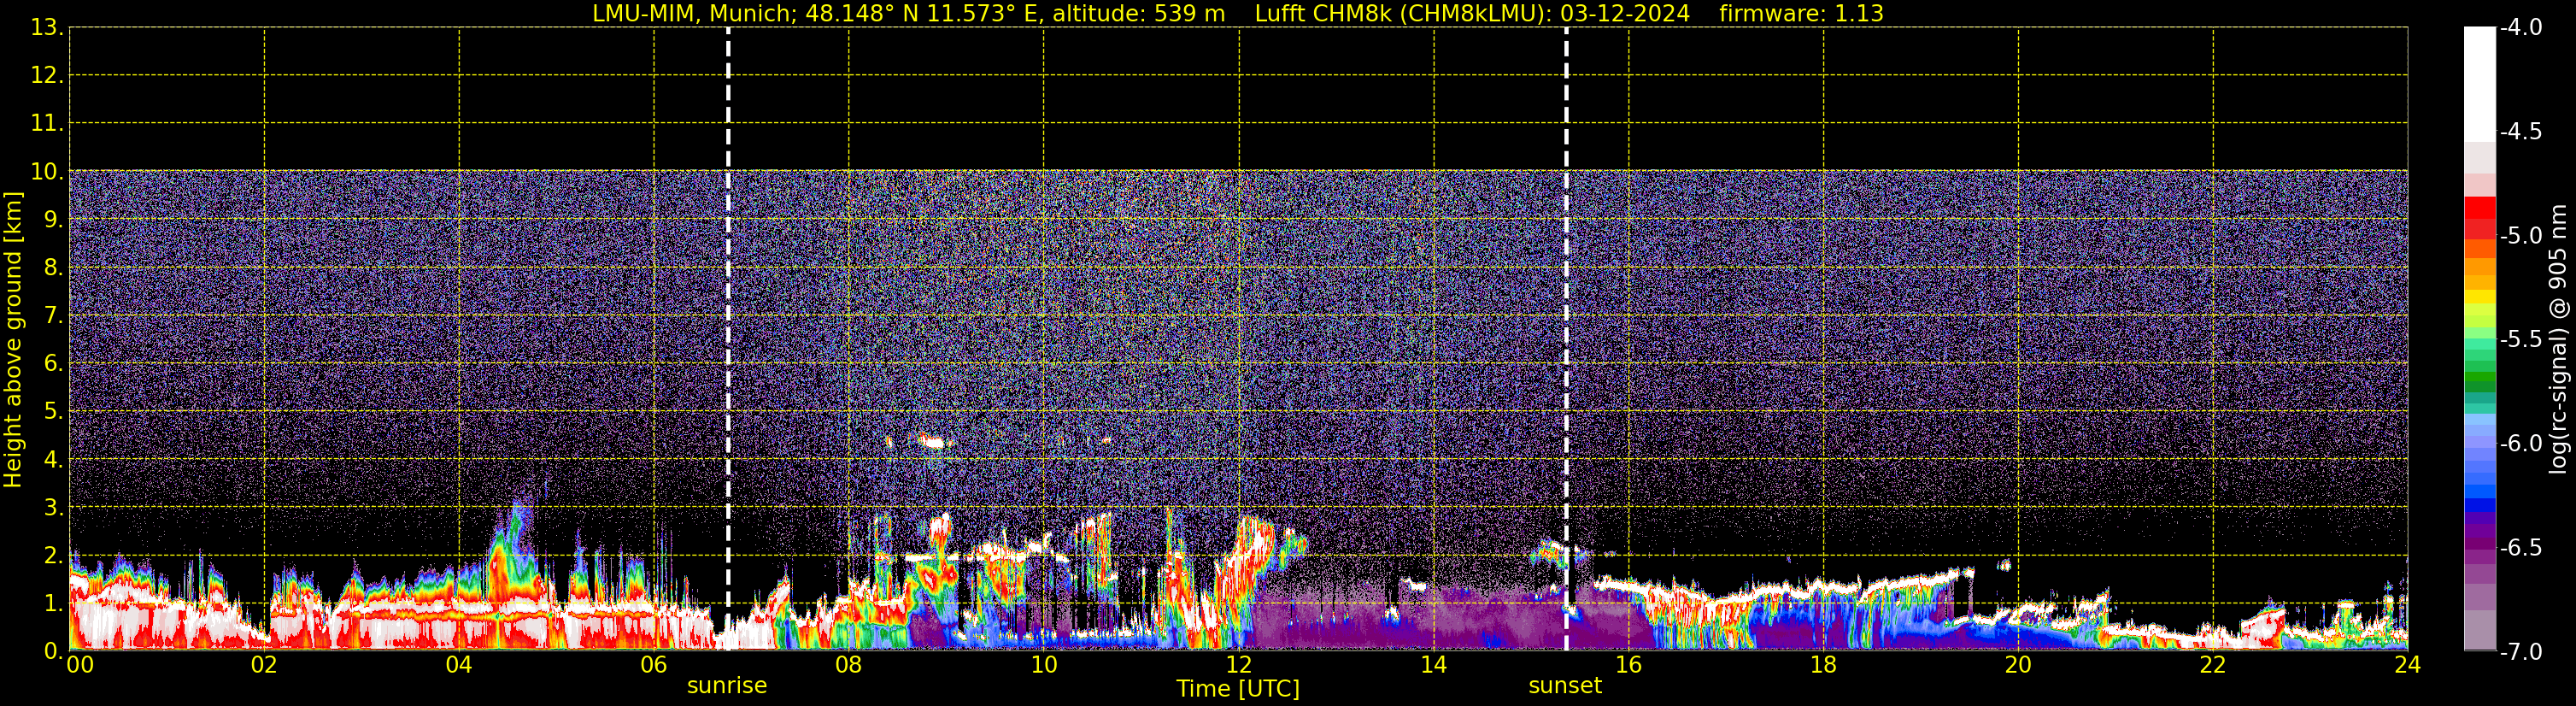Click the '3.' height axis tick label
The width and height of the screenshot is (2576, 706).
tap(54, 508)
